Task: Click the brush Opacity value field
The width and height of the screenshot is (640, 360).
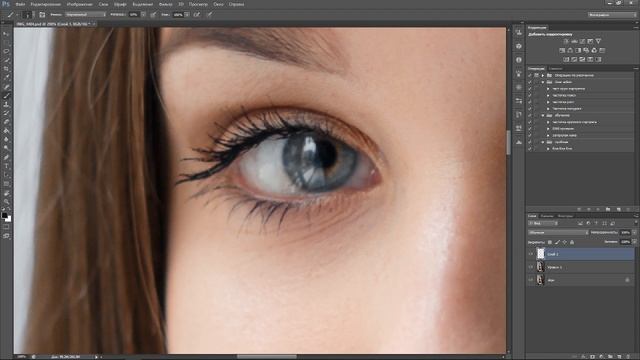Action: pyautogui.click(x=134, y=14)
